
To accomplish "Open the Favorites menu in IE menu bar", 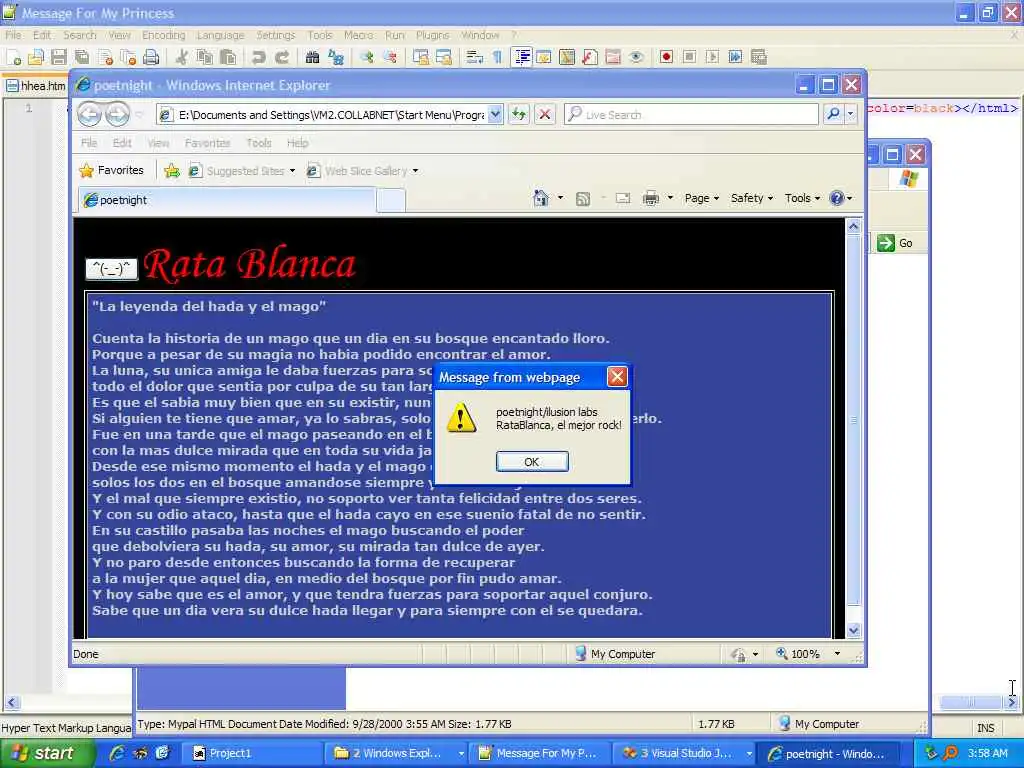I will (207, 143).
